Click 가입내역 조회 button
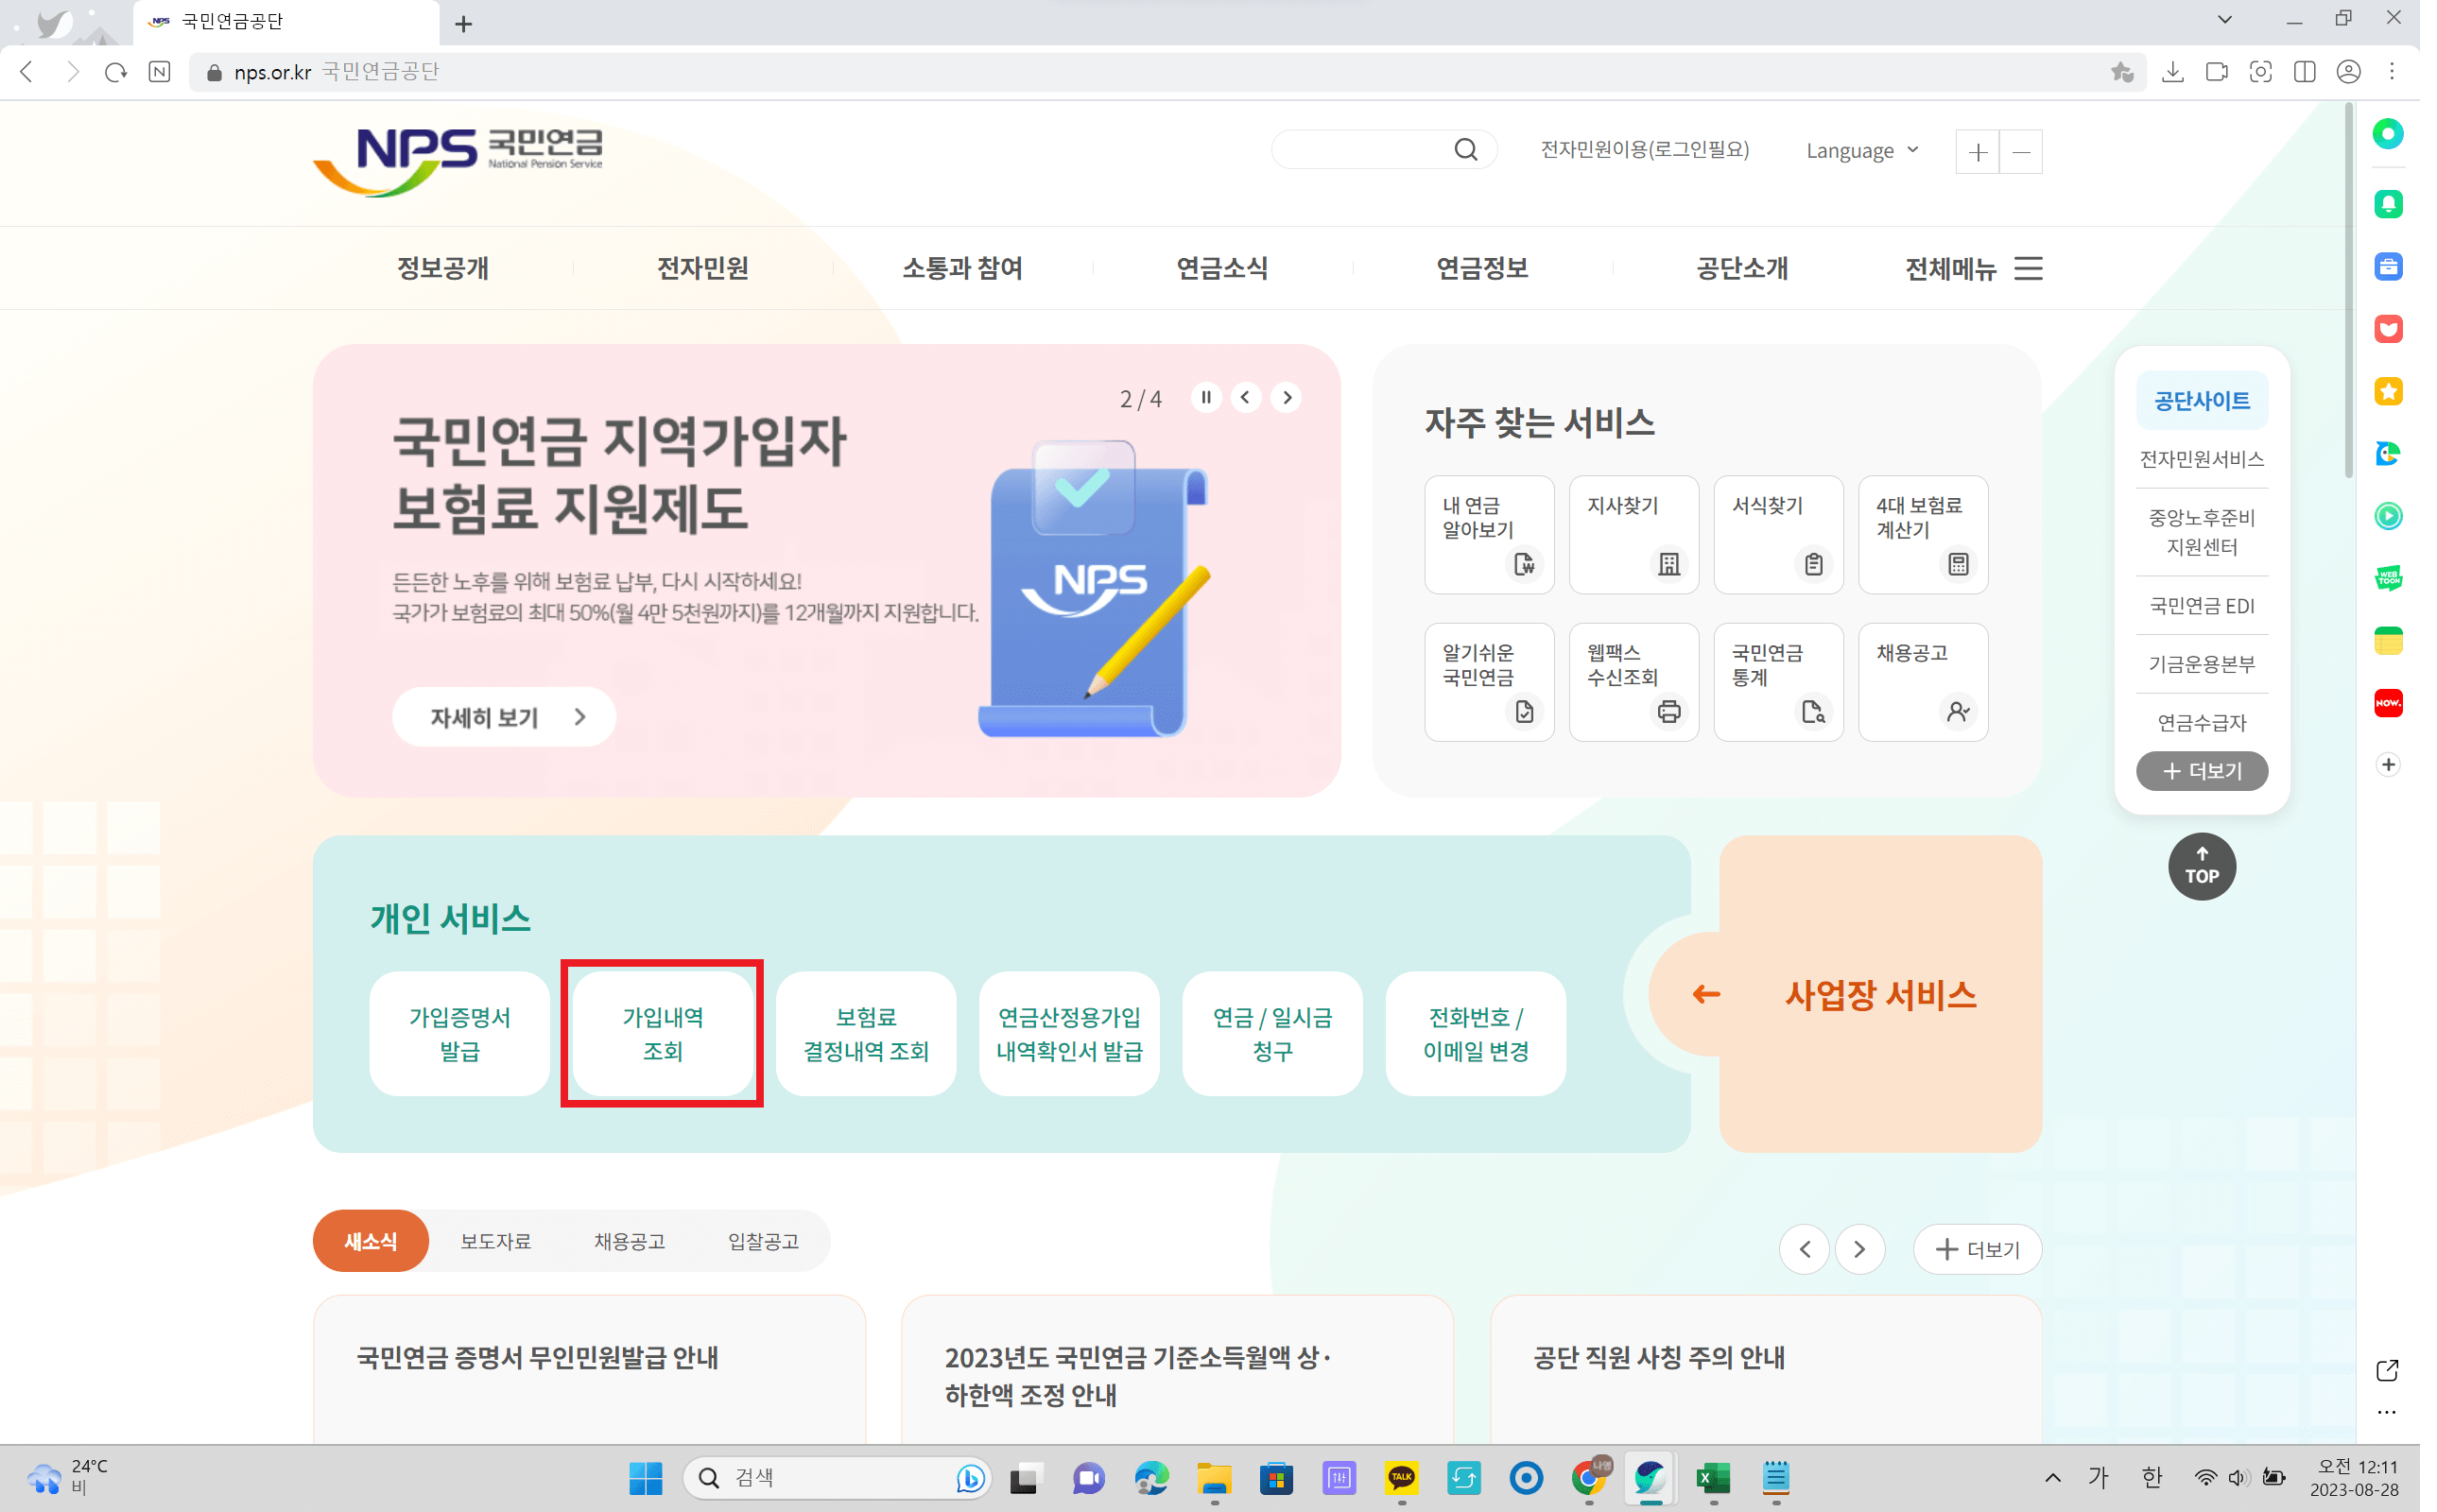The height and width of the screenshot is (1512, 2437). (662, 1034)
